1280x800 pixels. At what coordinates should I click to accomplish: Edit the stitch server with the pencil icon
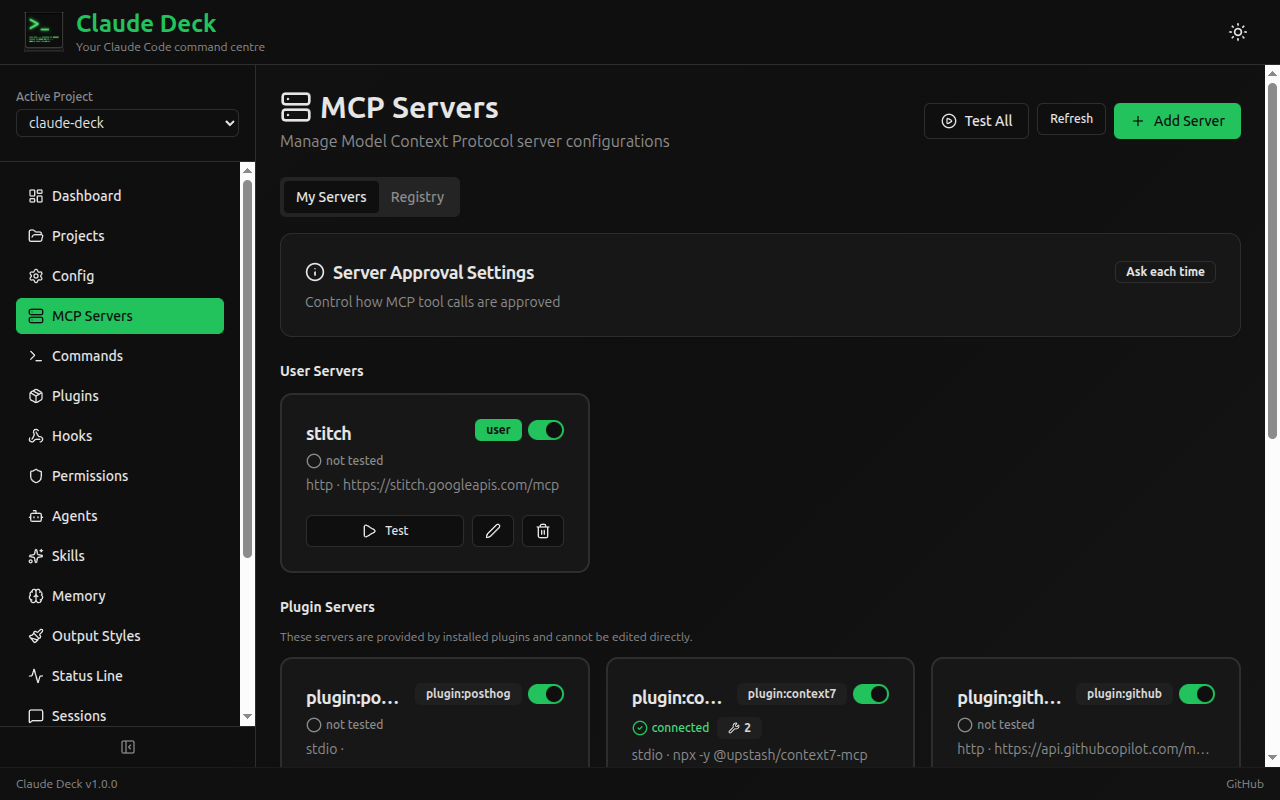(x=492, y=531)
